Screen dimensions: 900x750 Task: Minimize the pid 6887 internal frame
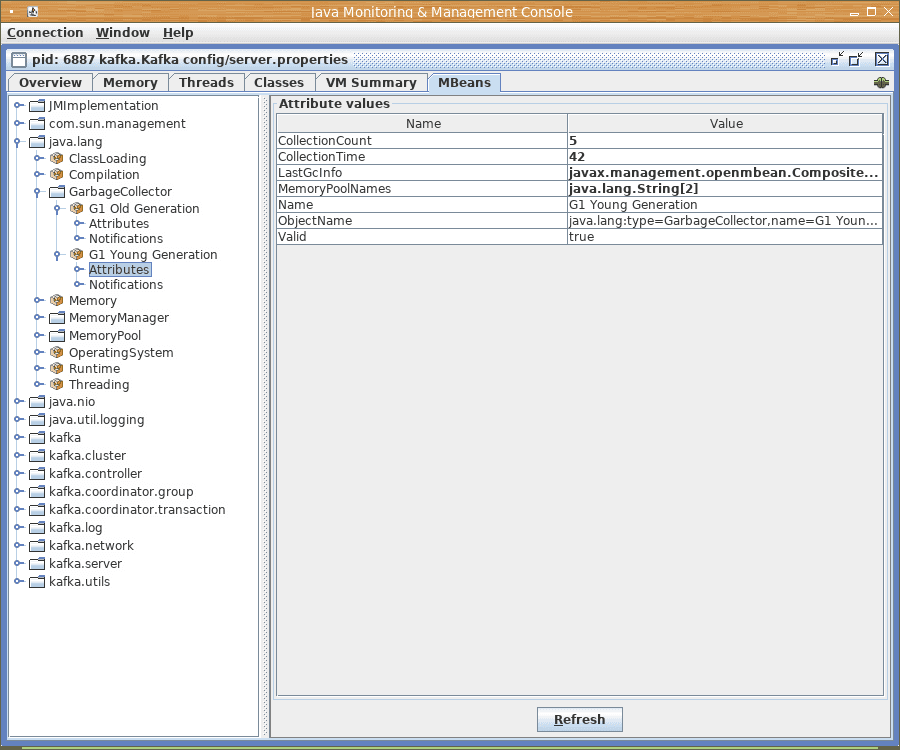coord(837,59)
